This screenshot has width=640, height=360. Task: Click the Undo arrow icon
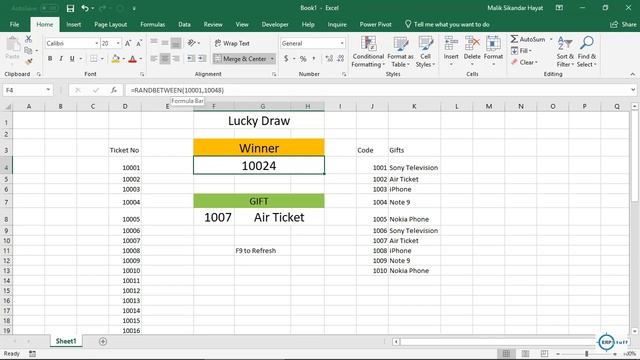pos(84,8)
